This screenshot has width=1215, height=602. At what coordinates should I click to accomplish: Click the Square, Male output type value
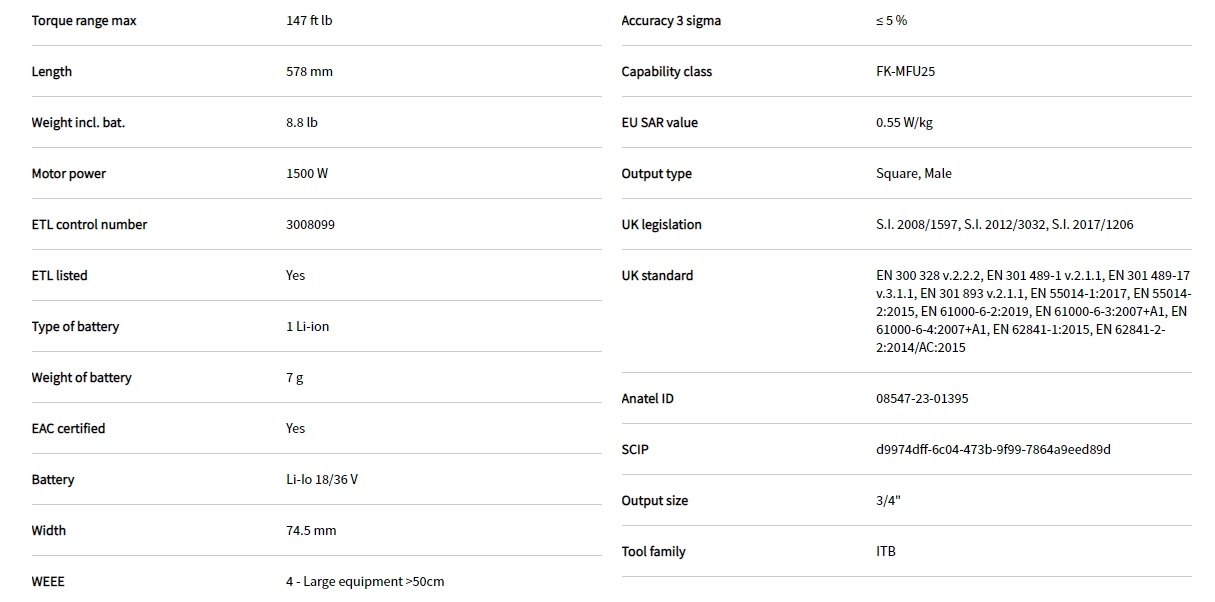914,174
